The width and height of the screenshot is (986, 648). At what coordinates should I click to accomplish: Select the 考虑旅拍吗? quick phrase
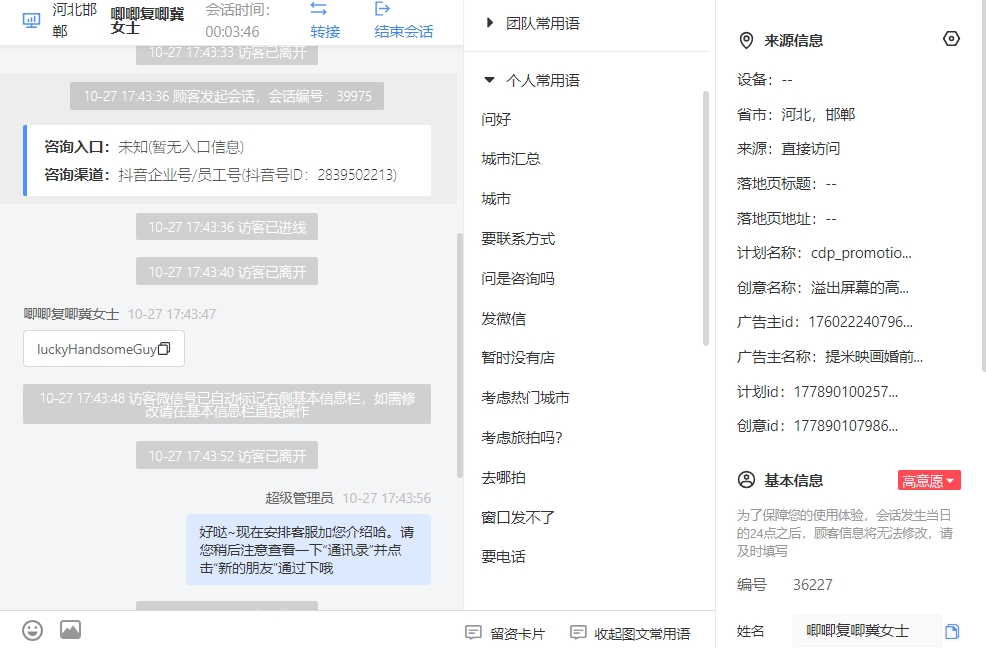(522, 437)
